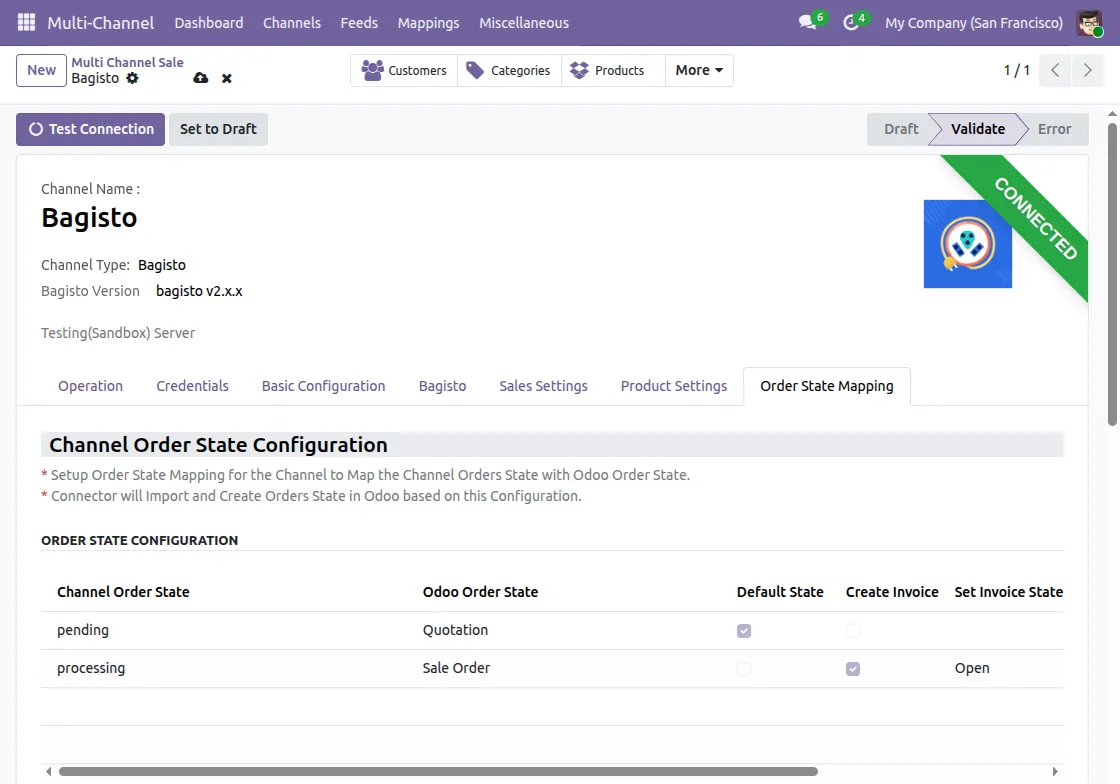Toggle Create Invoice checkbox for processing

pos(853,669)
